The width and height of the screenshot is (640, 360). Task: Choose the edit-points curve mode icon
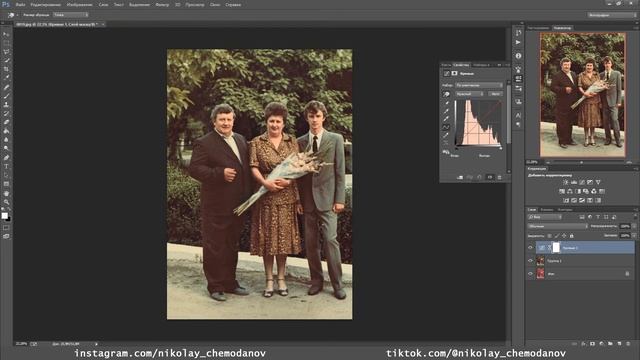pos(446,127)
